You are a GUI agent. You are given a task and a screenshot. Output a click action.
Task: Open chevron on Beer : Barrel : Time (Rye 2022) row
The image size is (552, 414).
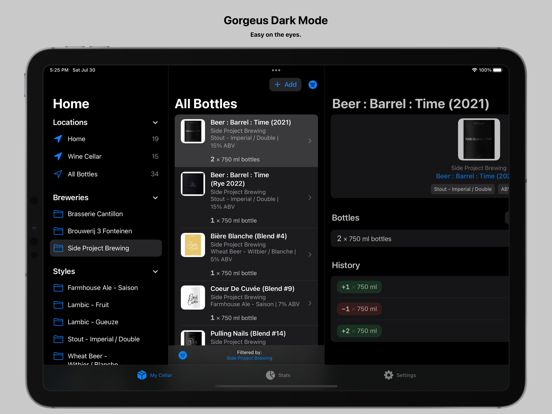coord(310,198)
